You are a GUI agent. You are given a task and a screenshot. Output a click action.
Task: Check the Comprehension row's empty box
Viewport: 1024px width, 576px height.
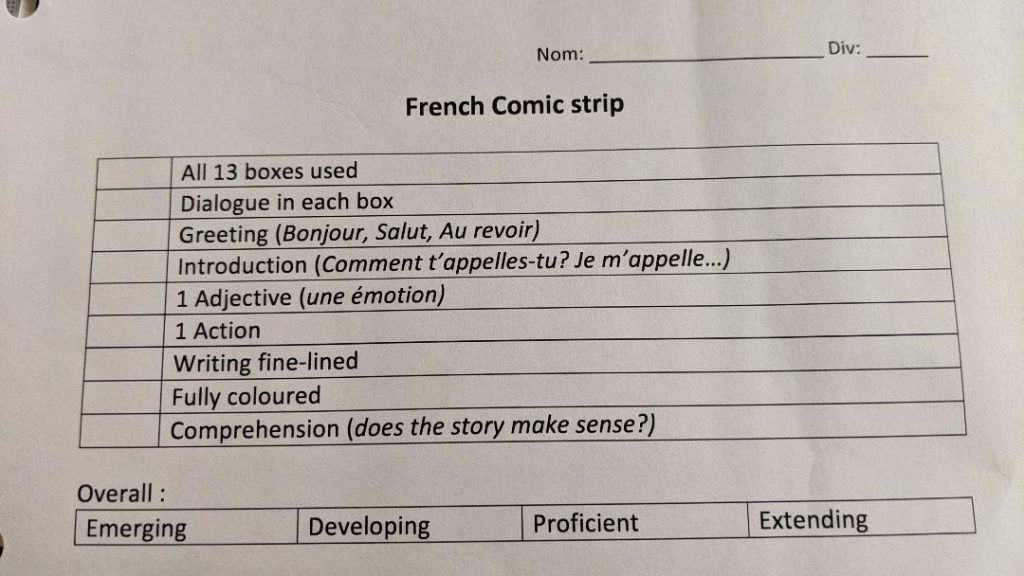coord(119,431)
